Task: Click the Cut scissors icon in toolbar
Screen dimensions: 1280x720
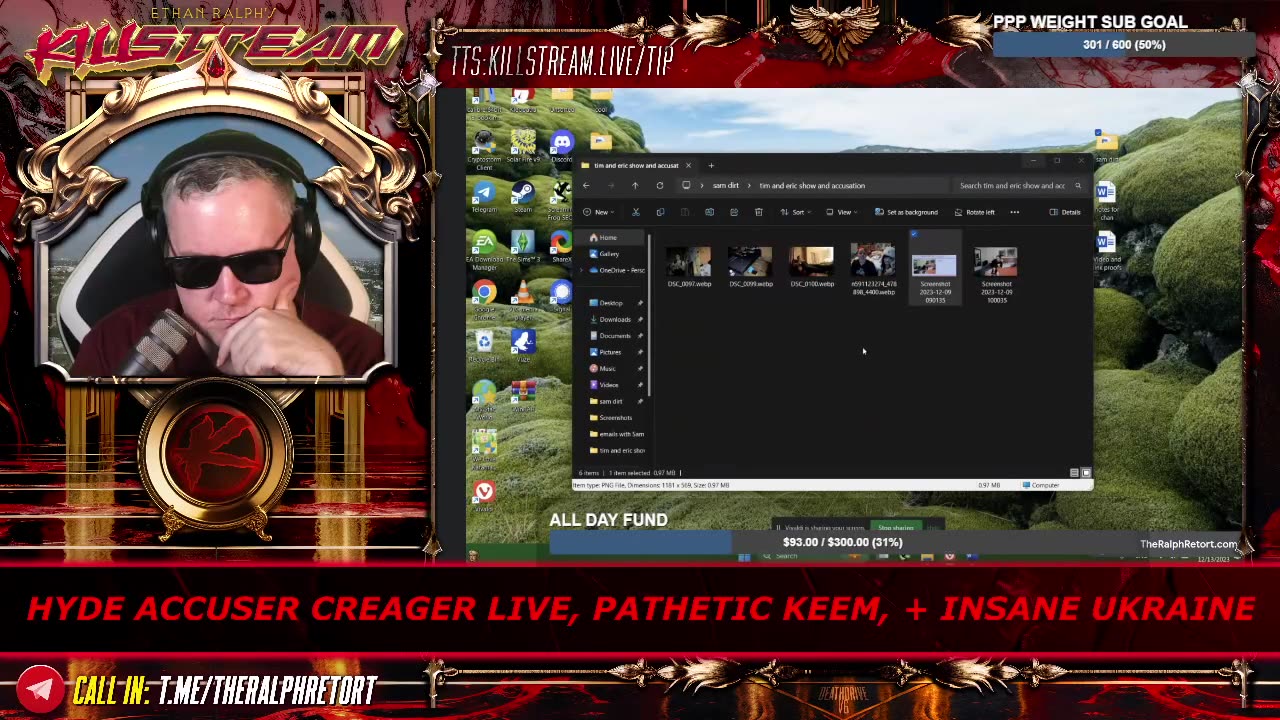Action: point(635,212)
